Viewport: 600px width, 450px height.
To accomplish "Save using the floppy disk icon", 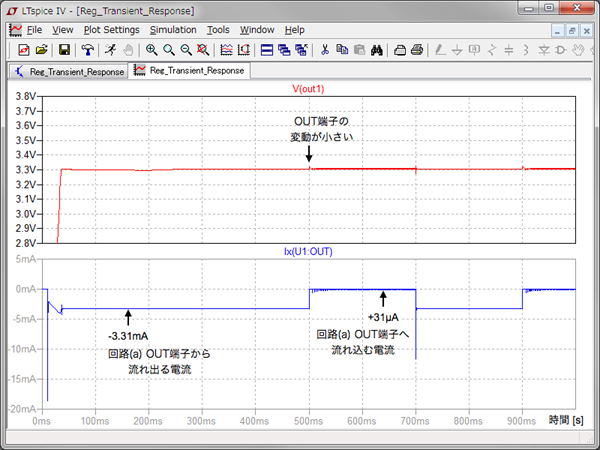I will [x=64, y=49].
